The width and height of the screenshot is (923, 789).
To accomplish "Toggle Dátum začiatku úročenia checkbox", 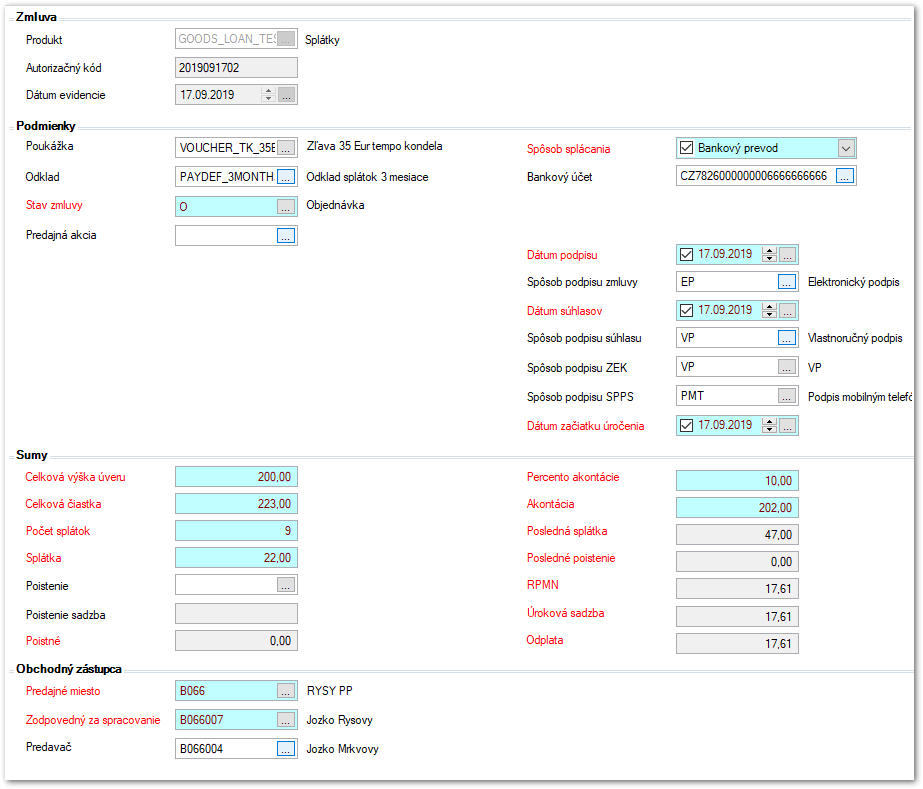I will coord(686,425).
